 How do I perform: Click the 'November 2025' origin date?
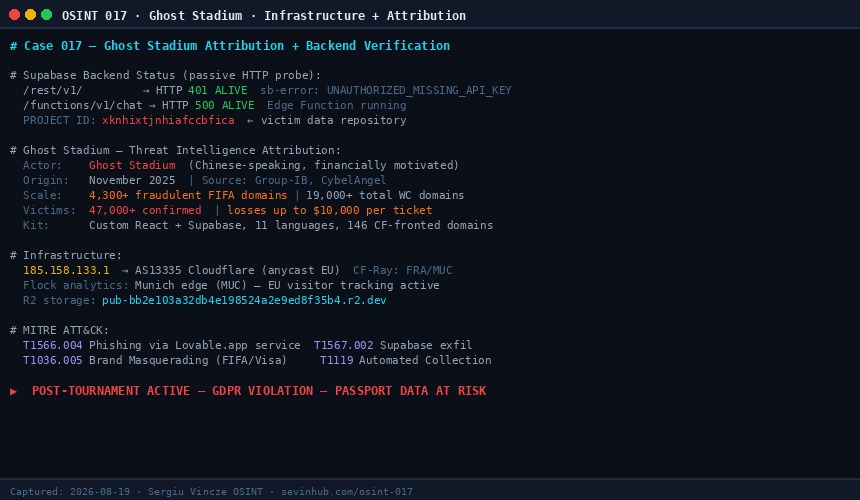(132, 180)
